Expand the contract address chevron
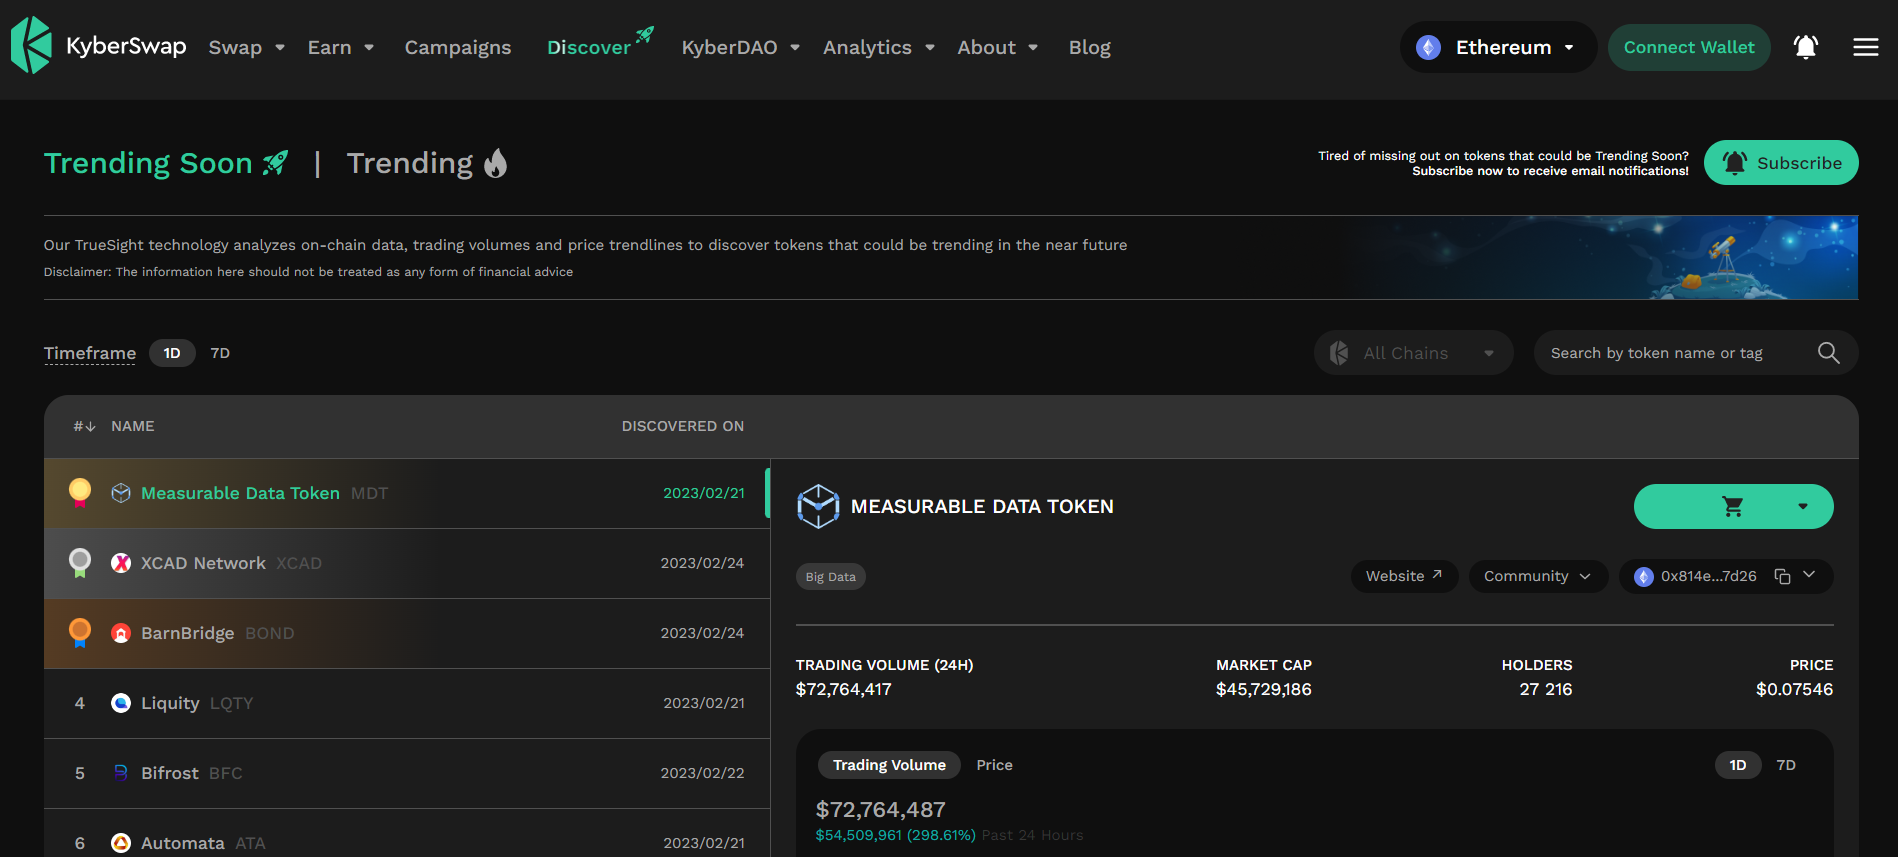This screenshot has width=1898, height=857. pos(1809,575)
